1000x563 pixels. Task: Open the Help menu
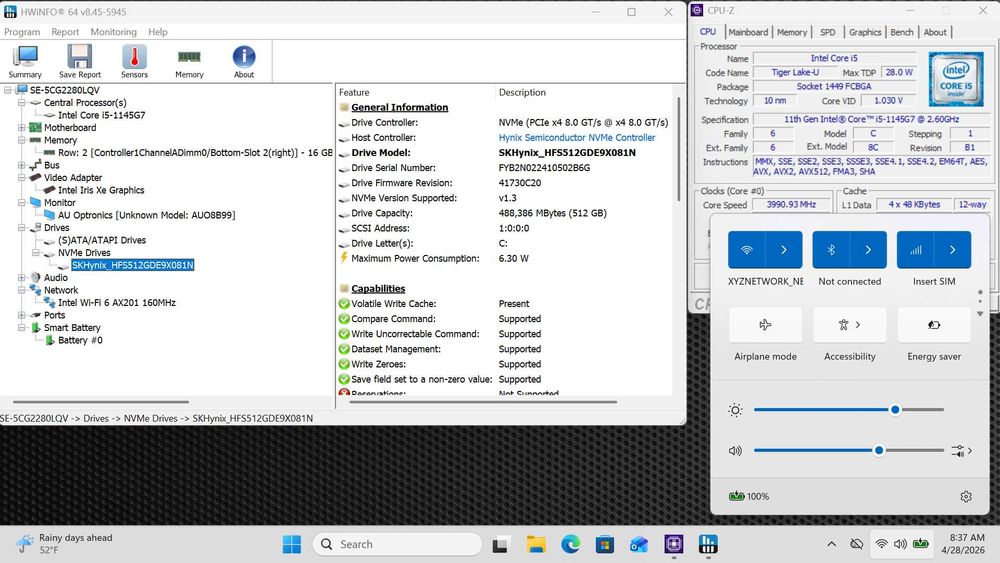pos(158,32)
